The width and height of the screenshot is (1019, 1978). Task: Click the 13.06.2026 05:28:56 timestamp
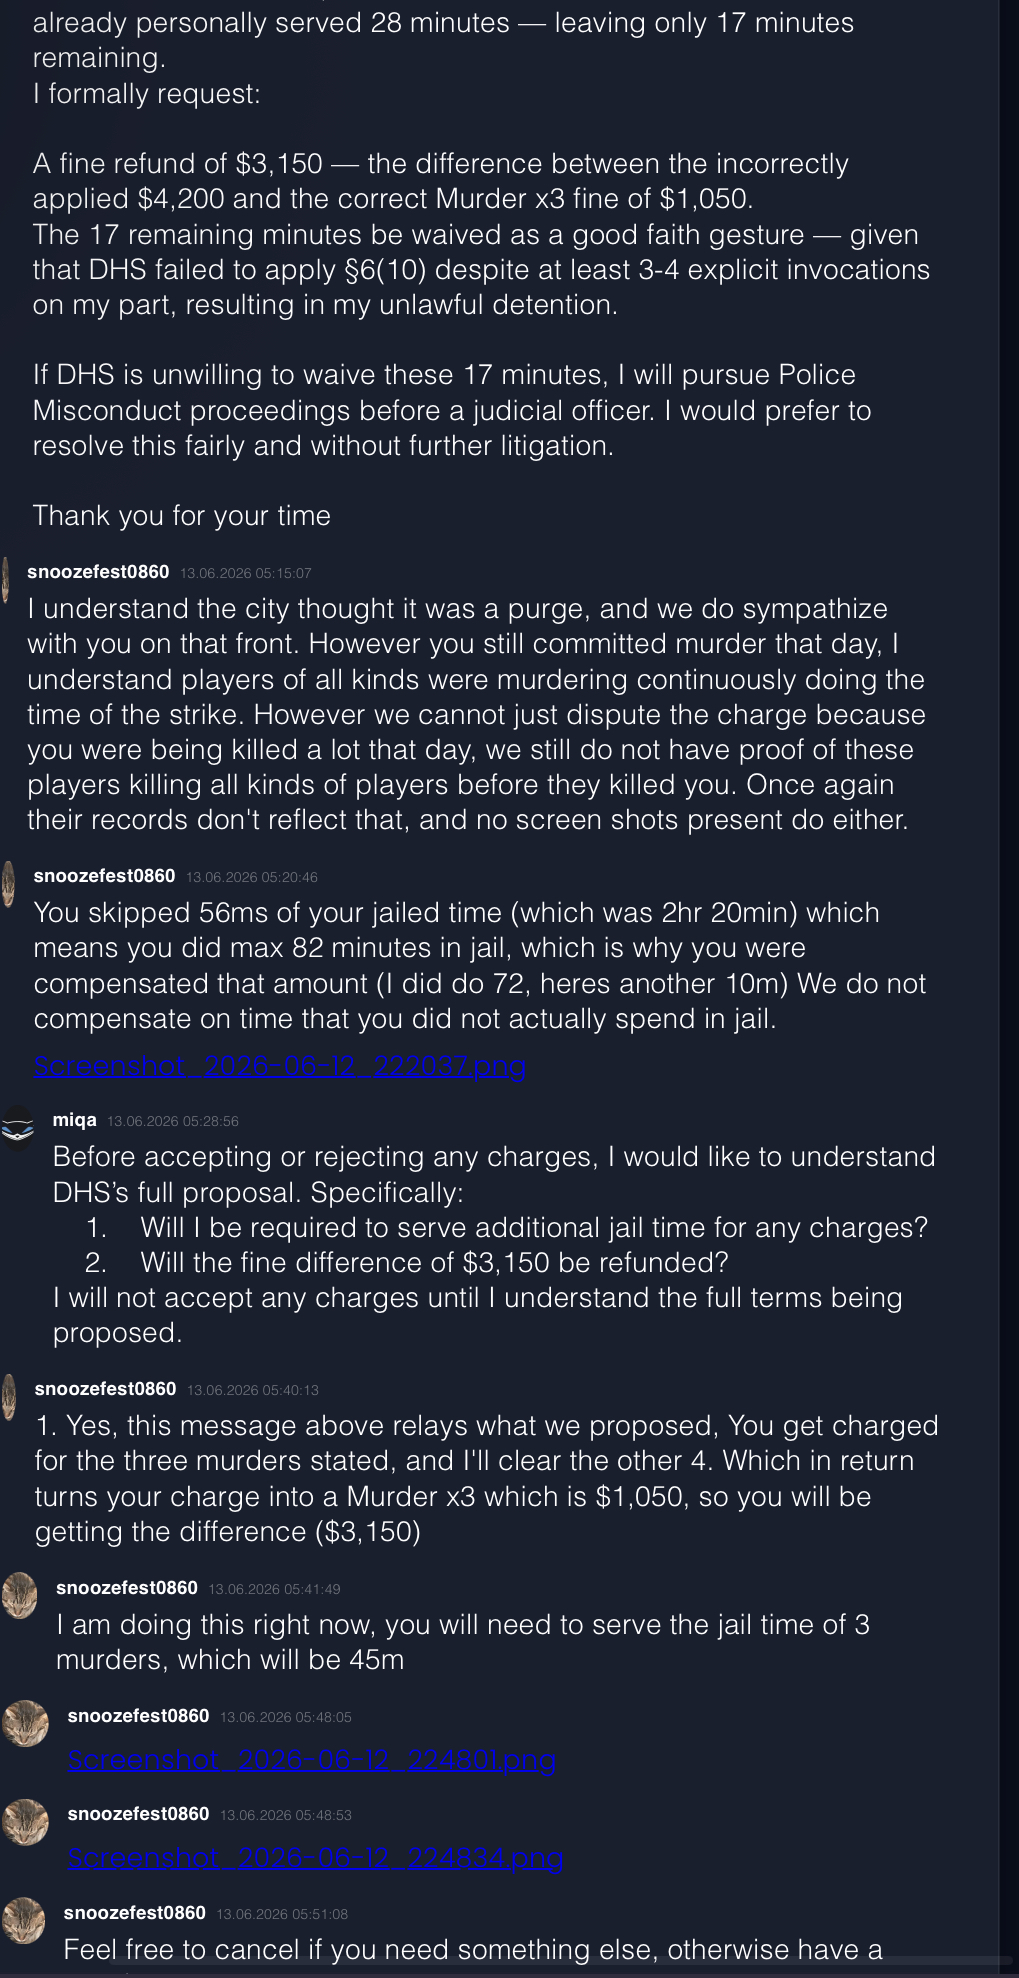[173, 1121]
